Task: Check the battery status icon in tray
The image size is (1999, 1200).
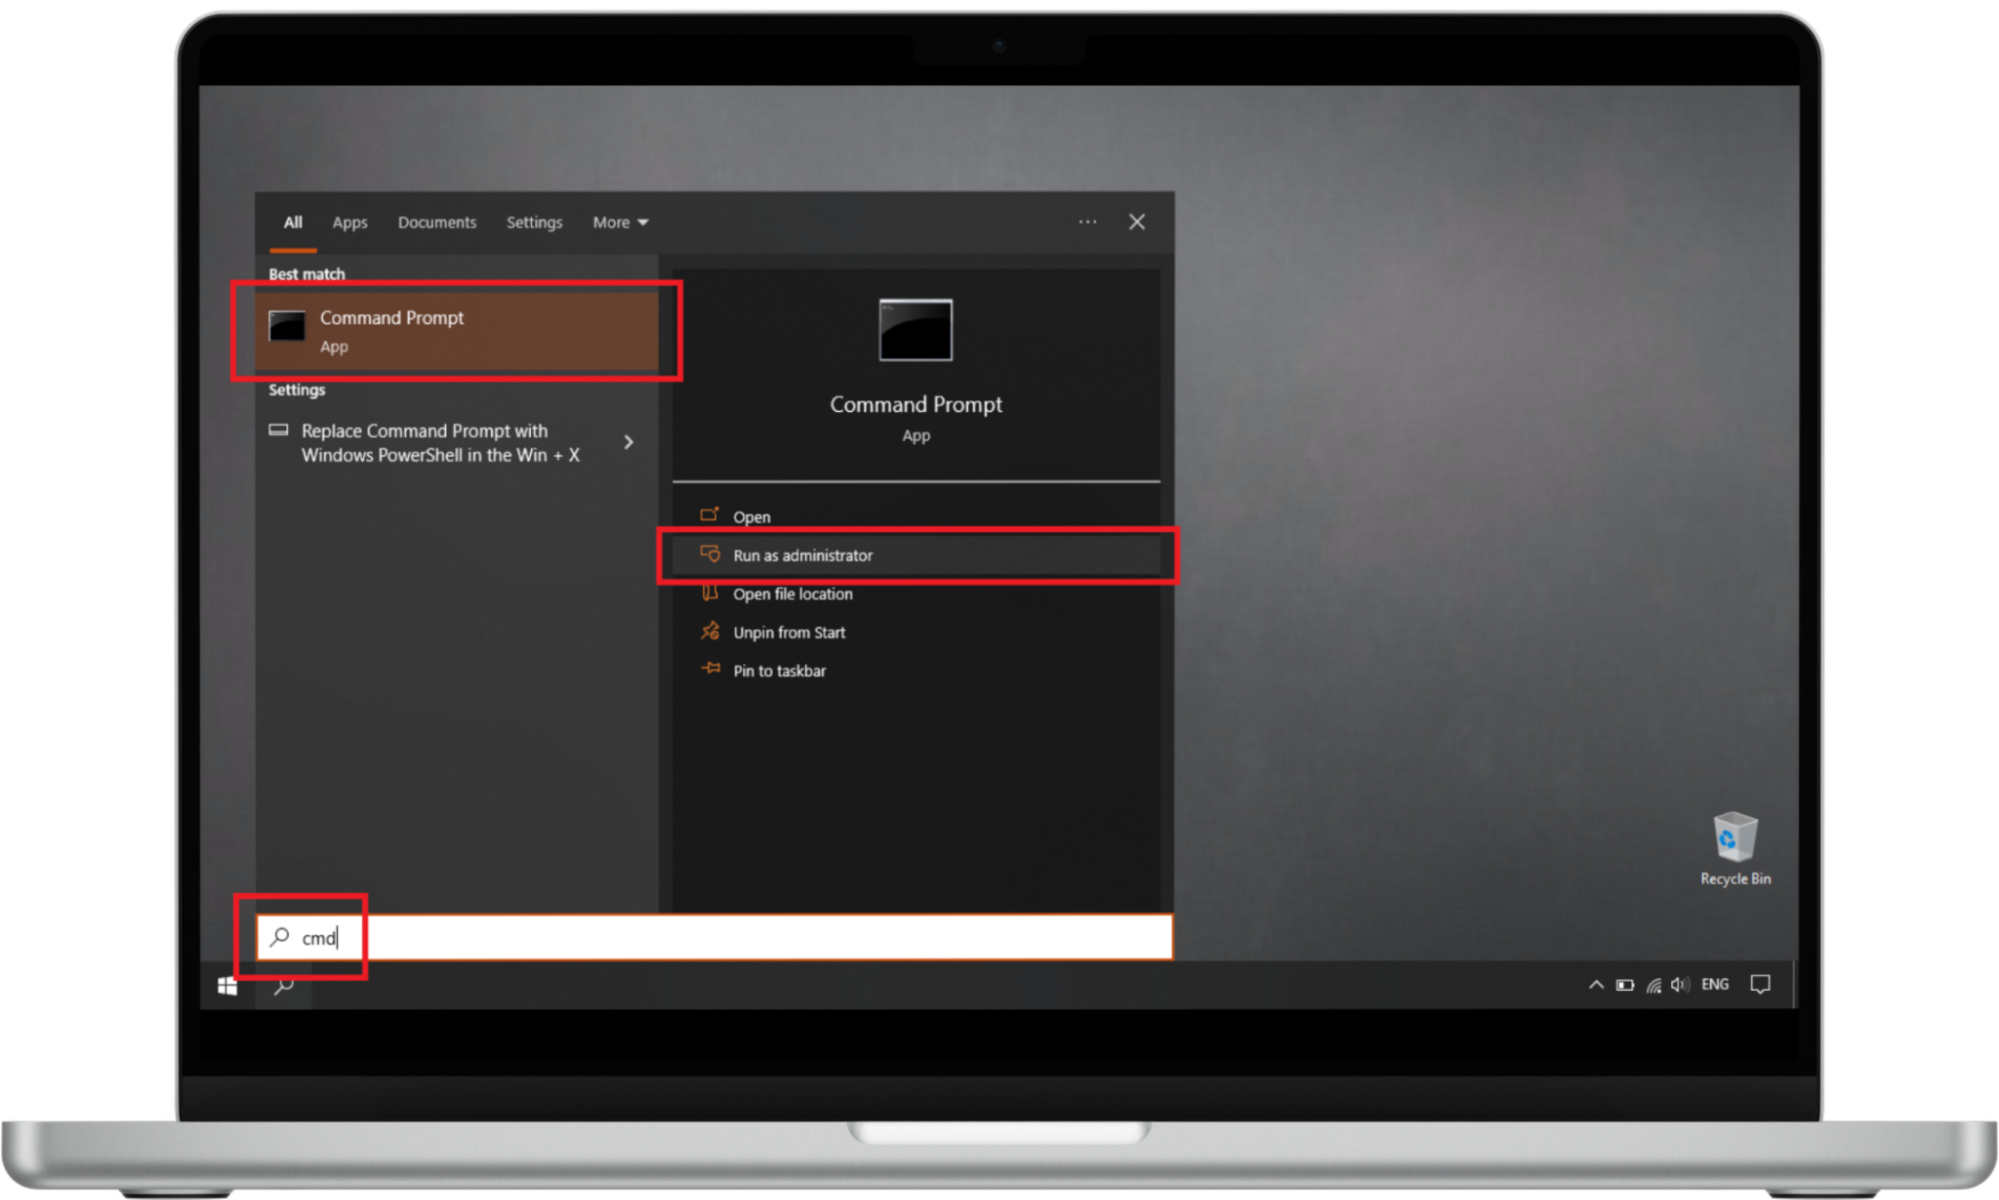Action: point(1625,985)
